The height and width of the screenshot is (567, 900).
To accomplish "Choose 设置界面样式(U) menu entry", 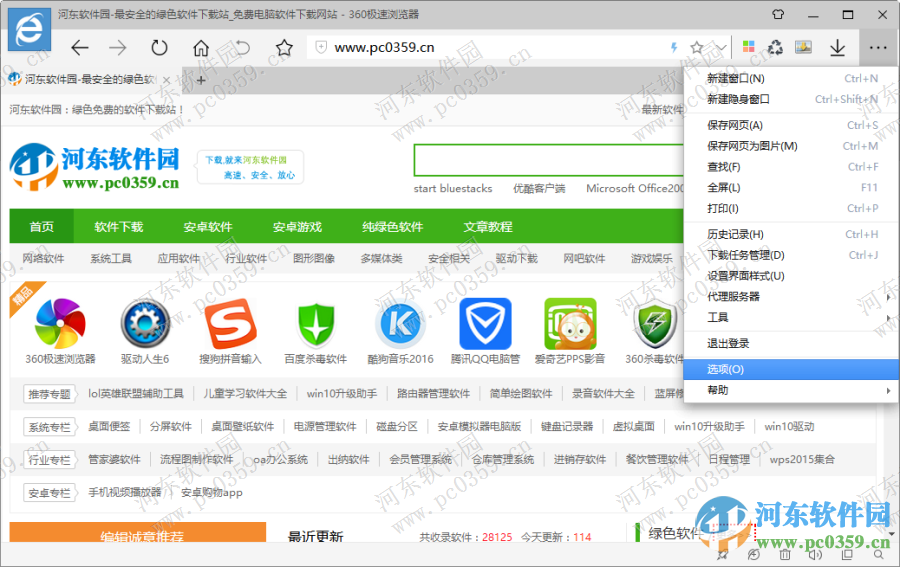I will click(791, 276).
